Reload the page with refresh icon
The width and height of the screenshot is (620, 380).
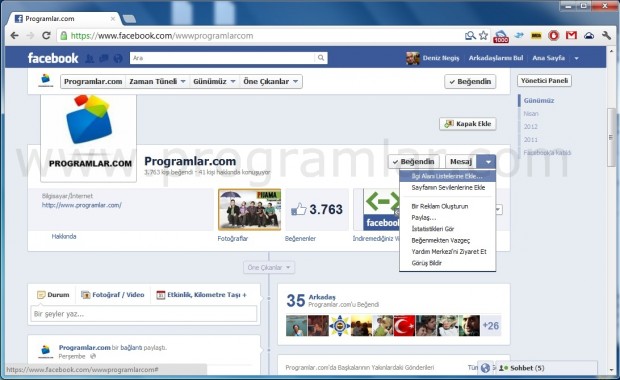click(46, 36)
